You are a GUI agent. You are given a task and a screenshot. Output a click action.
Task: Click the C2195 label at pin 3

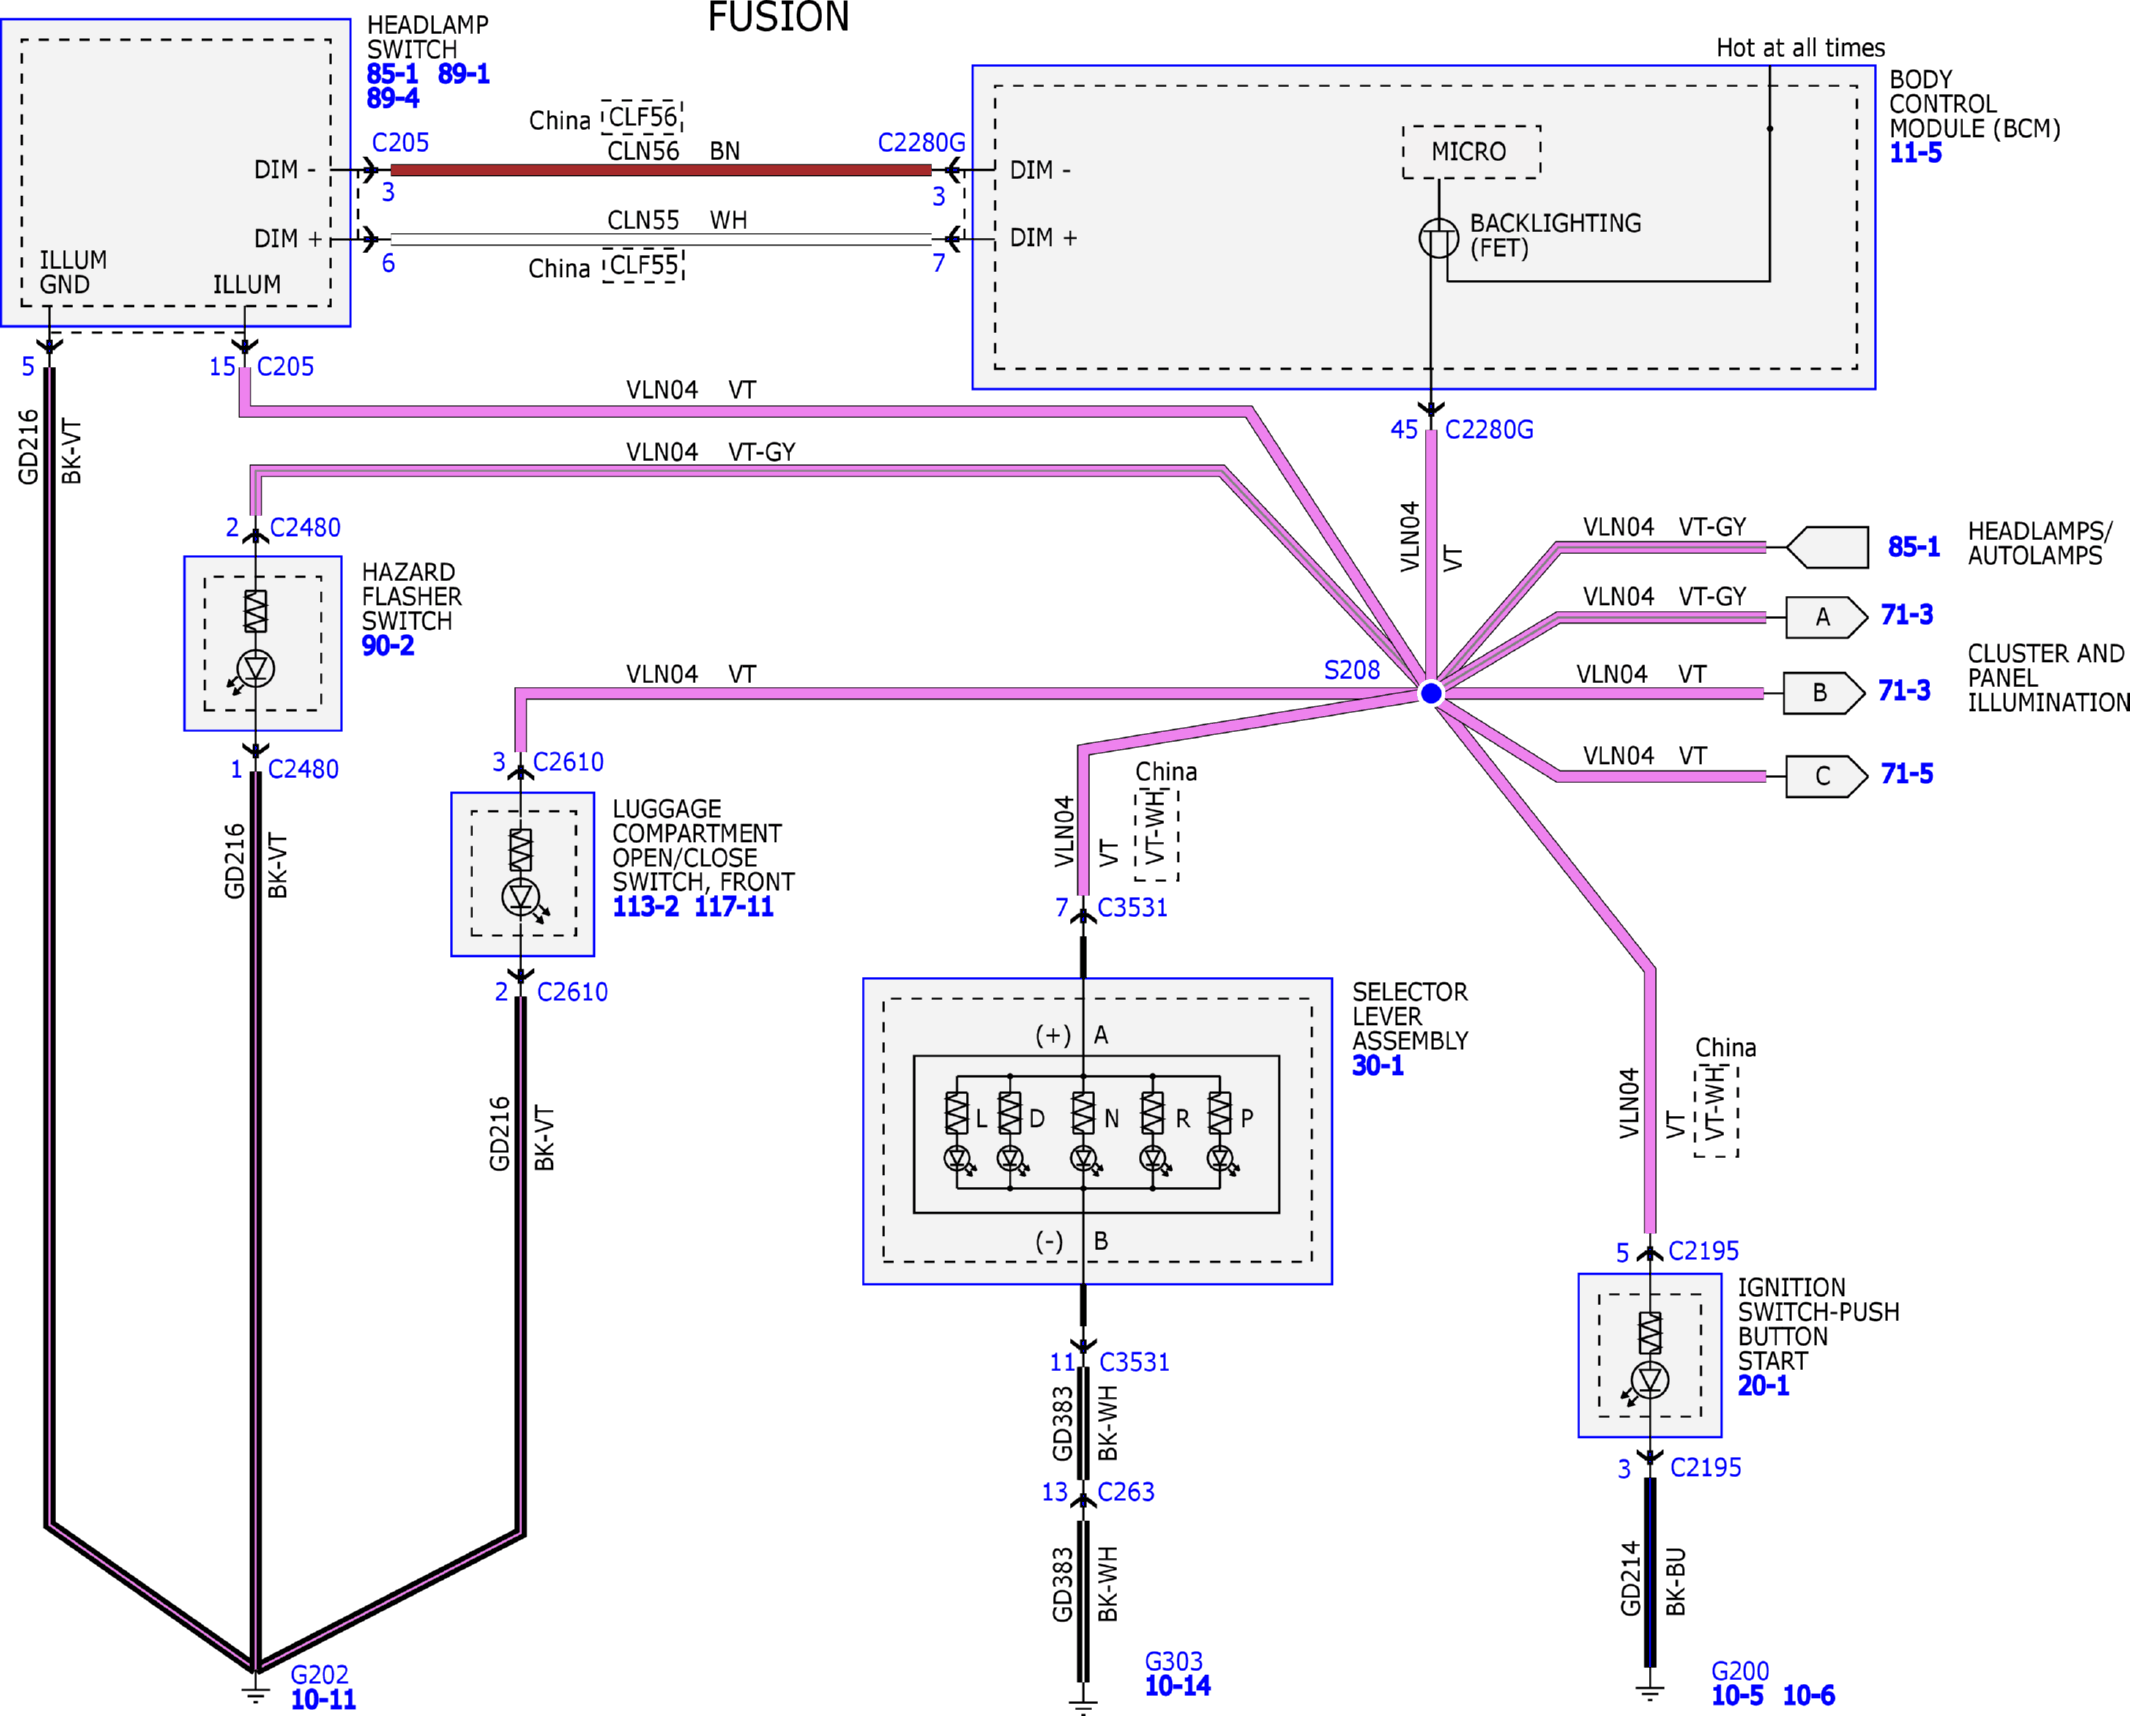1706,1468
